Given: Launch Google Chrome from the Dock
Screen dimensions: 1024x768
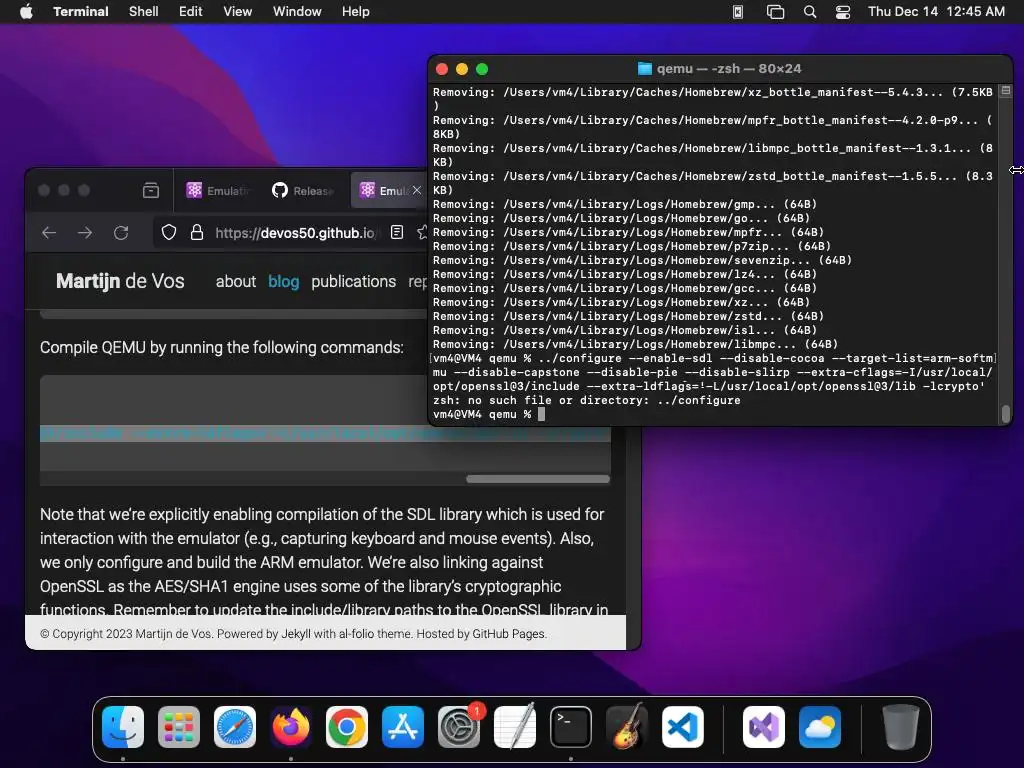Looking at the screenshot, I should click(x=347, y=727).
